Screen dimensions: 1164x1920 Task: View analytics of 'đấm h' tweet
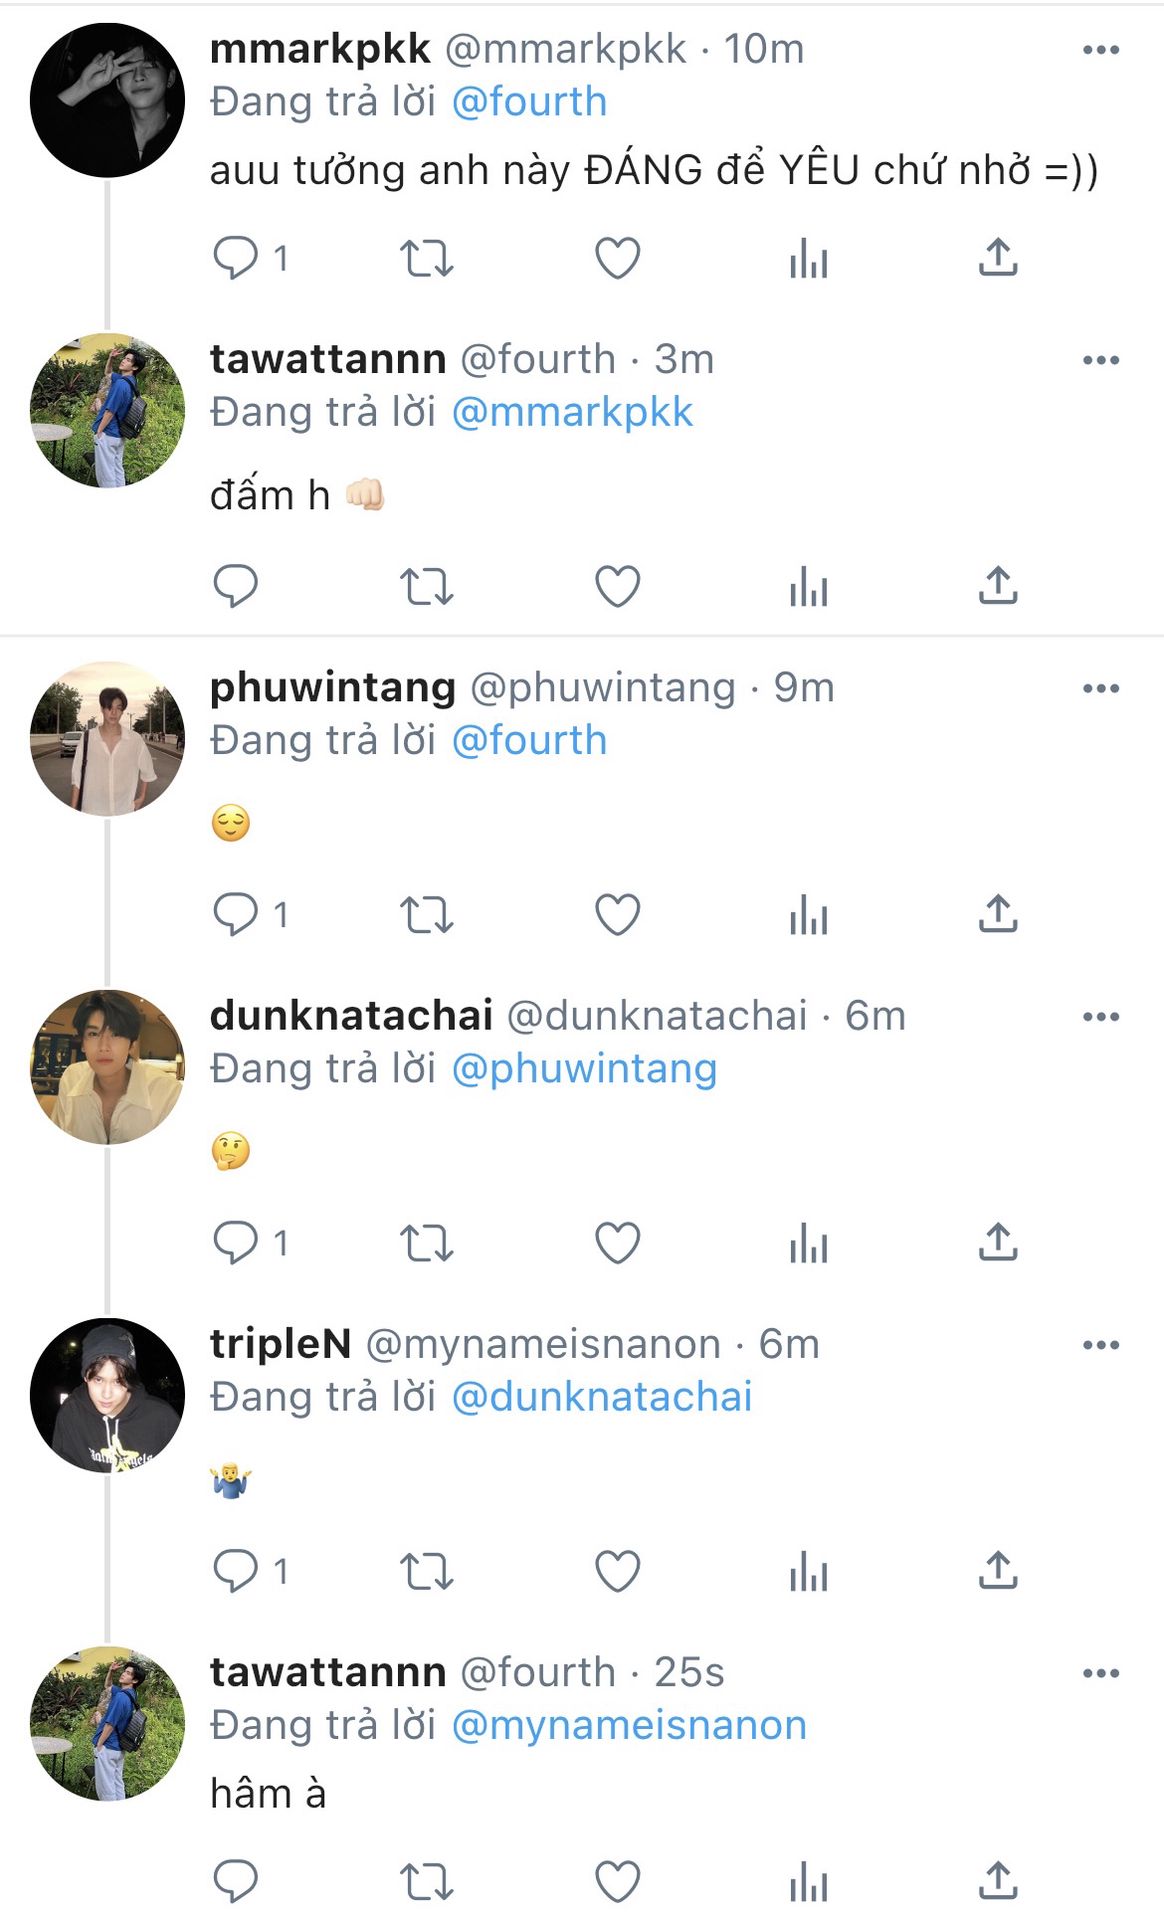[x=808, y=586]
